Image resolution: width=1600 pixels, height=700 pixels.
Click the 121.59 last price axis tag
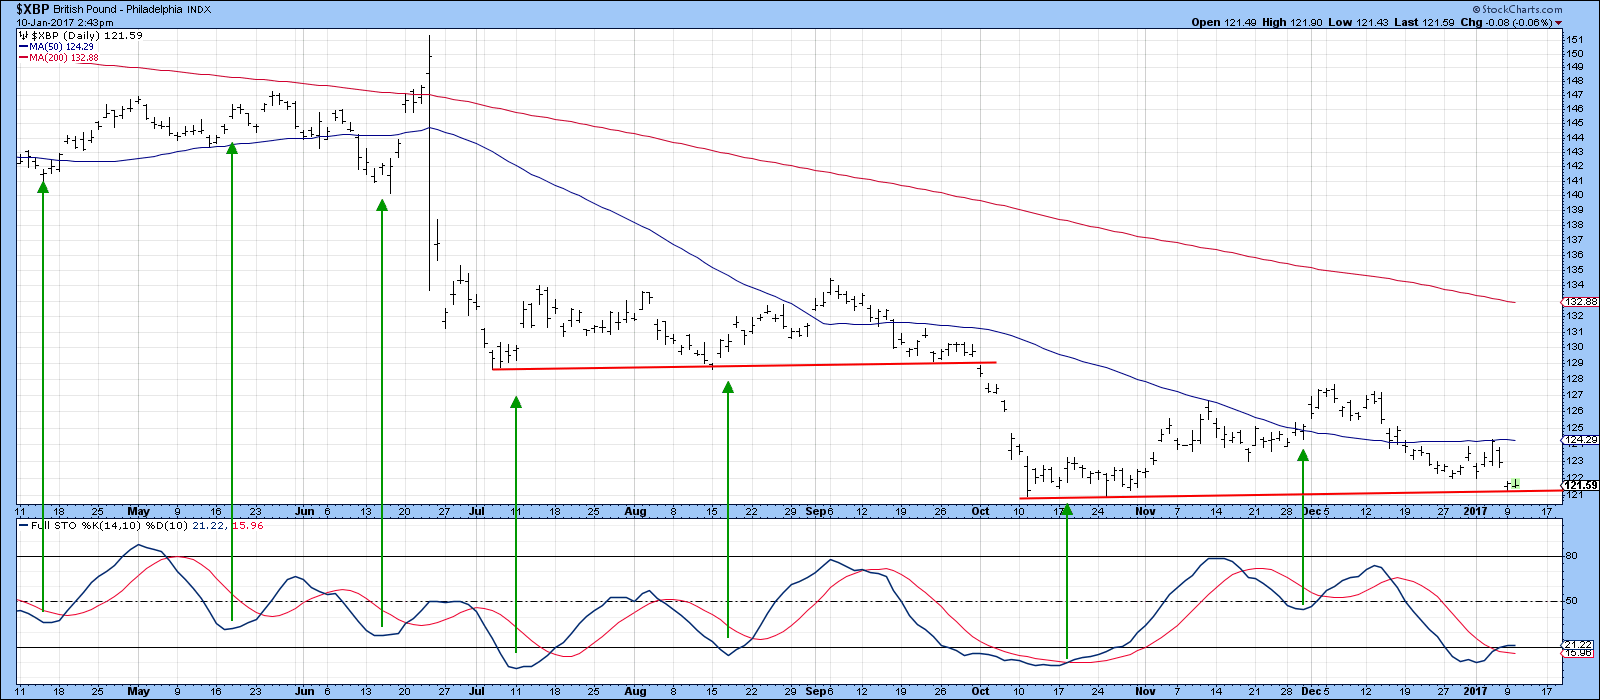(1579, 484)
